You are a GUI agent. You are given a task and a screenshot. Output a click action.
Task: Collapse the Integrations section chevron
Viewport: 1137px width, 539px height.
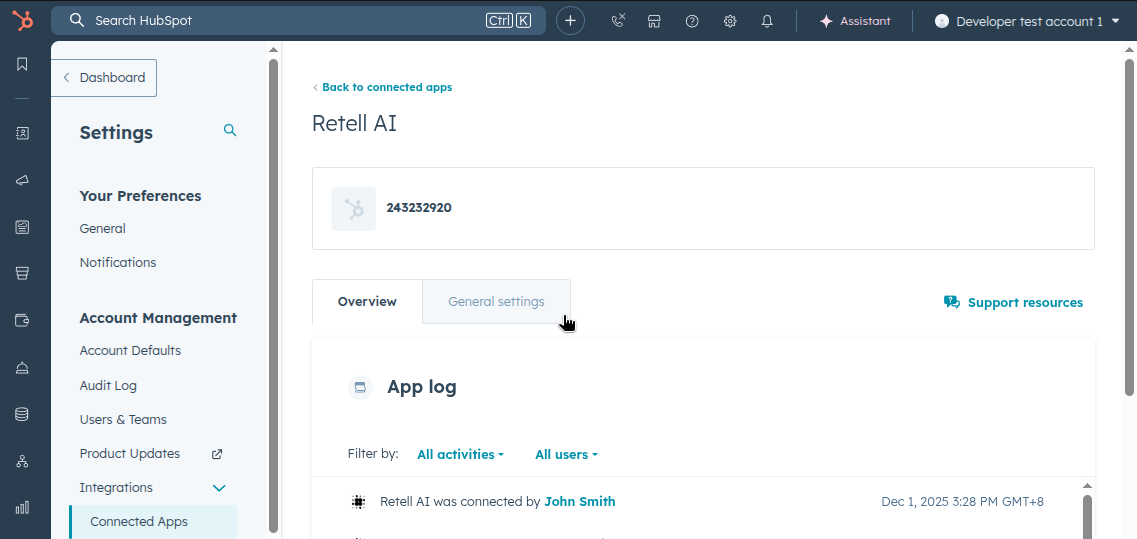219,488
